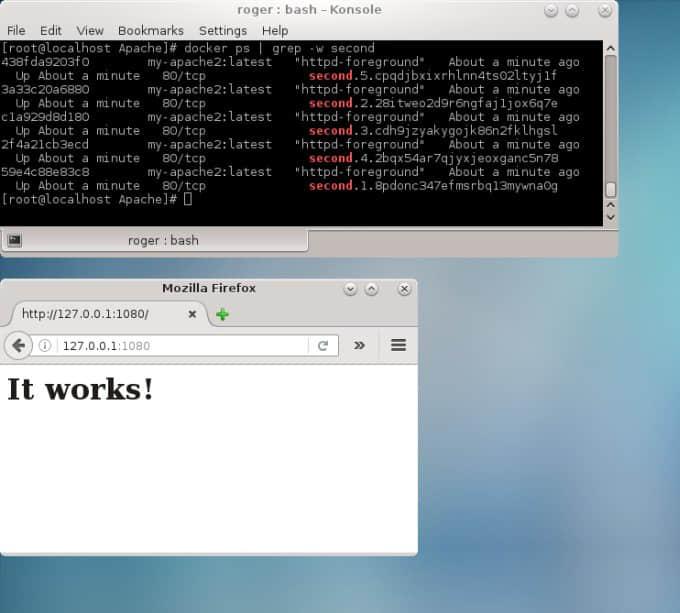Select the 'roger : bash' Konsole tab

point(155,241)
